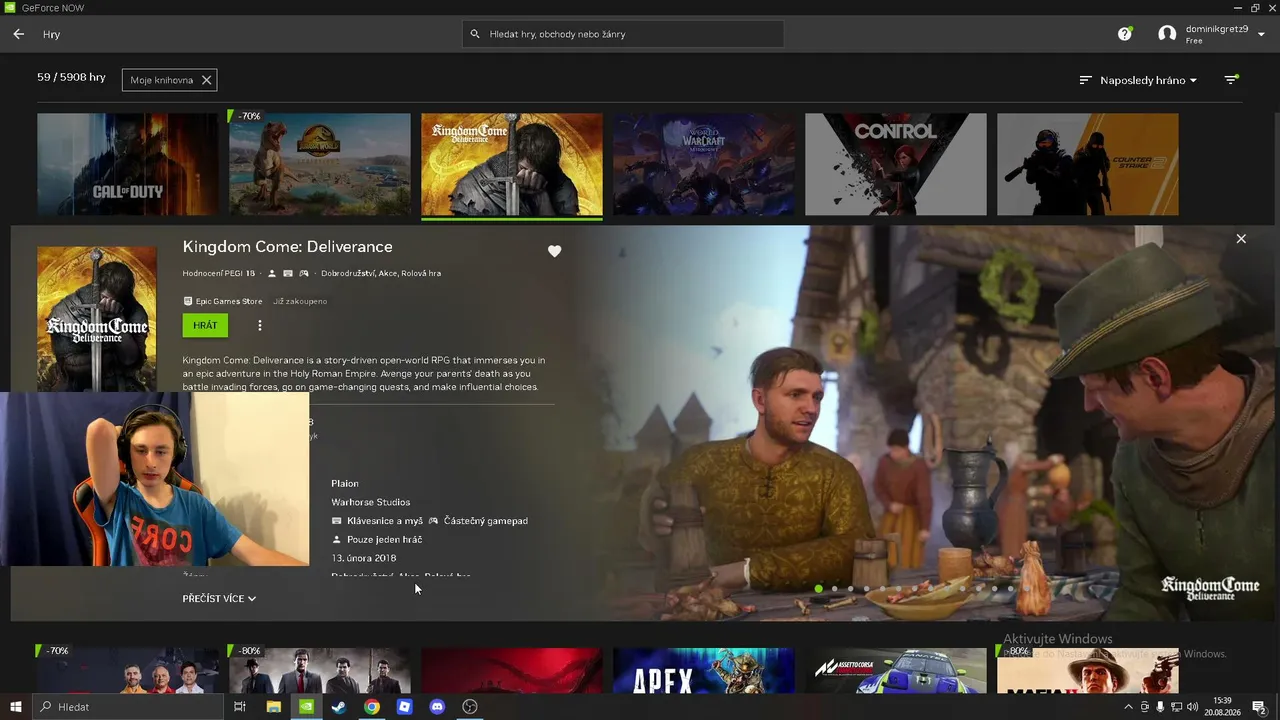Open the Windows Start menu
Viewport: 1280px width, 720px height.
click(x=15, y=707)
